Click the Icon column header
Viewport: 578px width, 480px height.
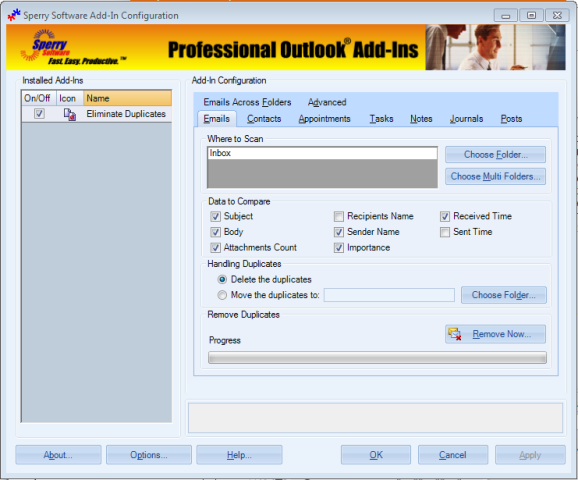pos(70,98)
